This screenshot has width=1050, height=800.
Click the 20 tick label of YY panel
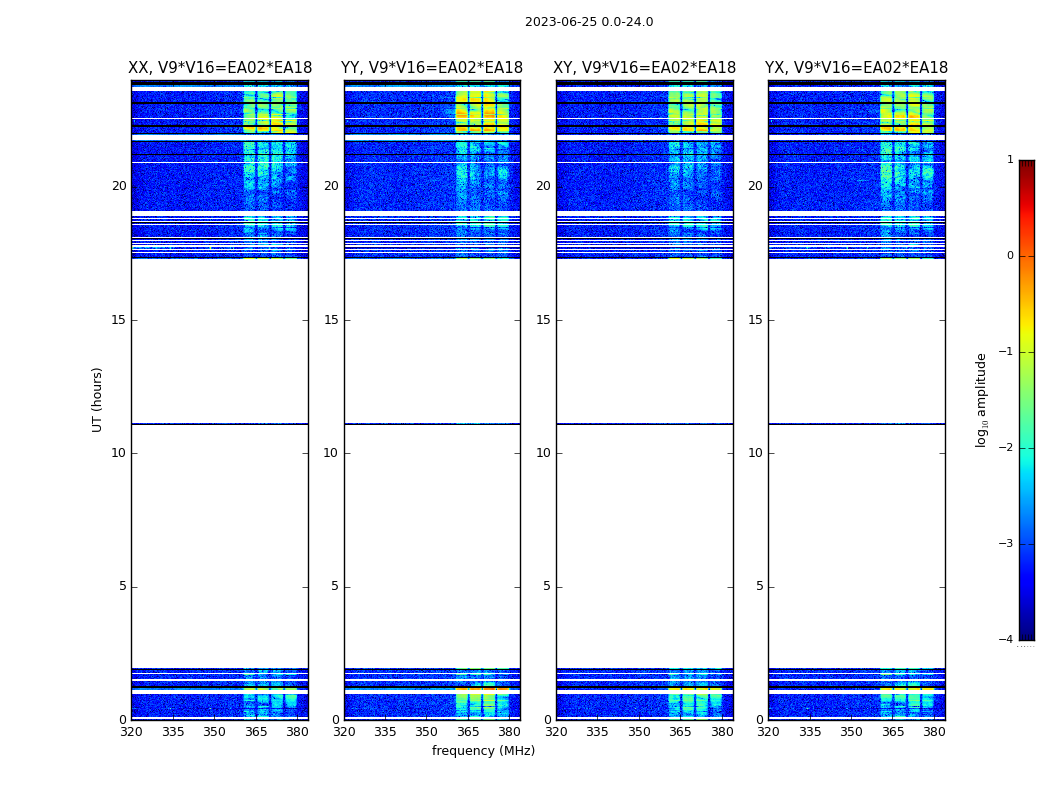pos(331,186)
